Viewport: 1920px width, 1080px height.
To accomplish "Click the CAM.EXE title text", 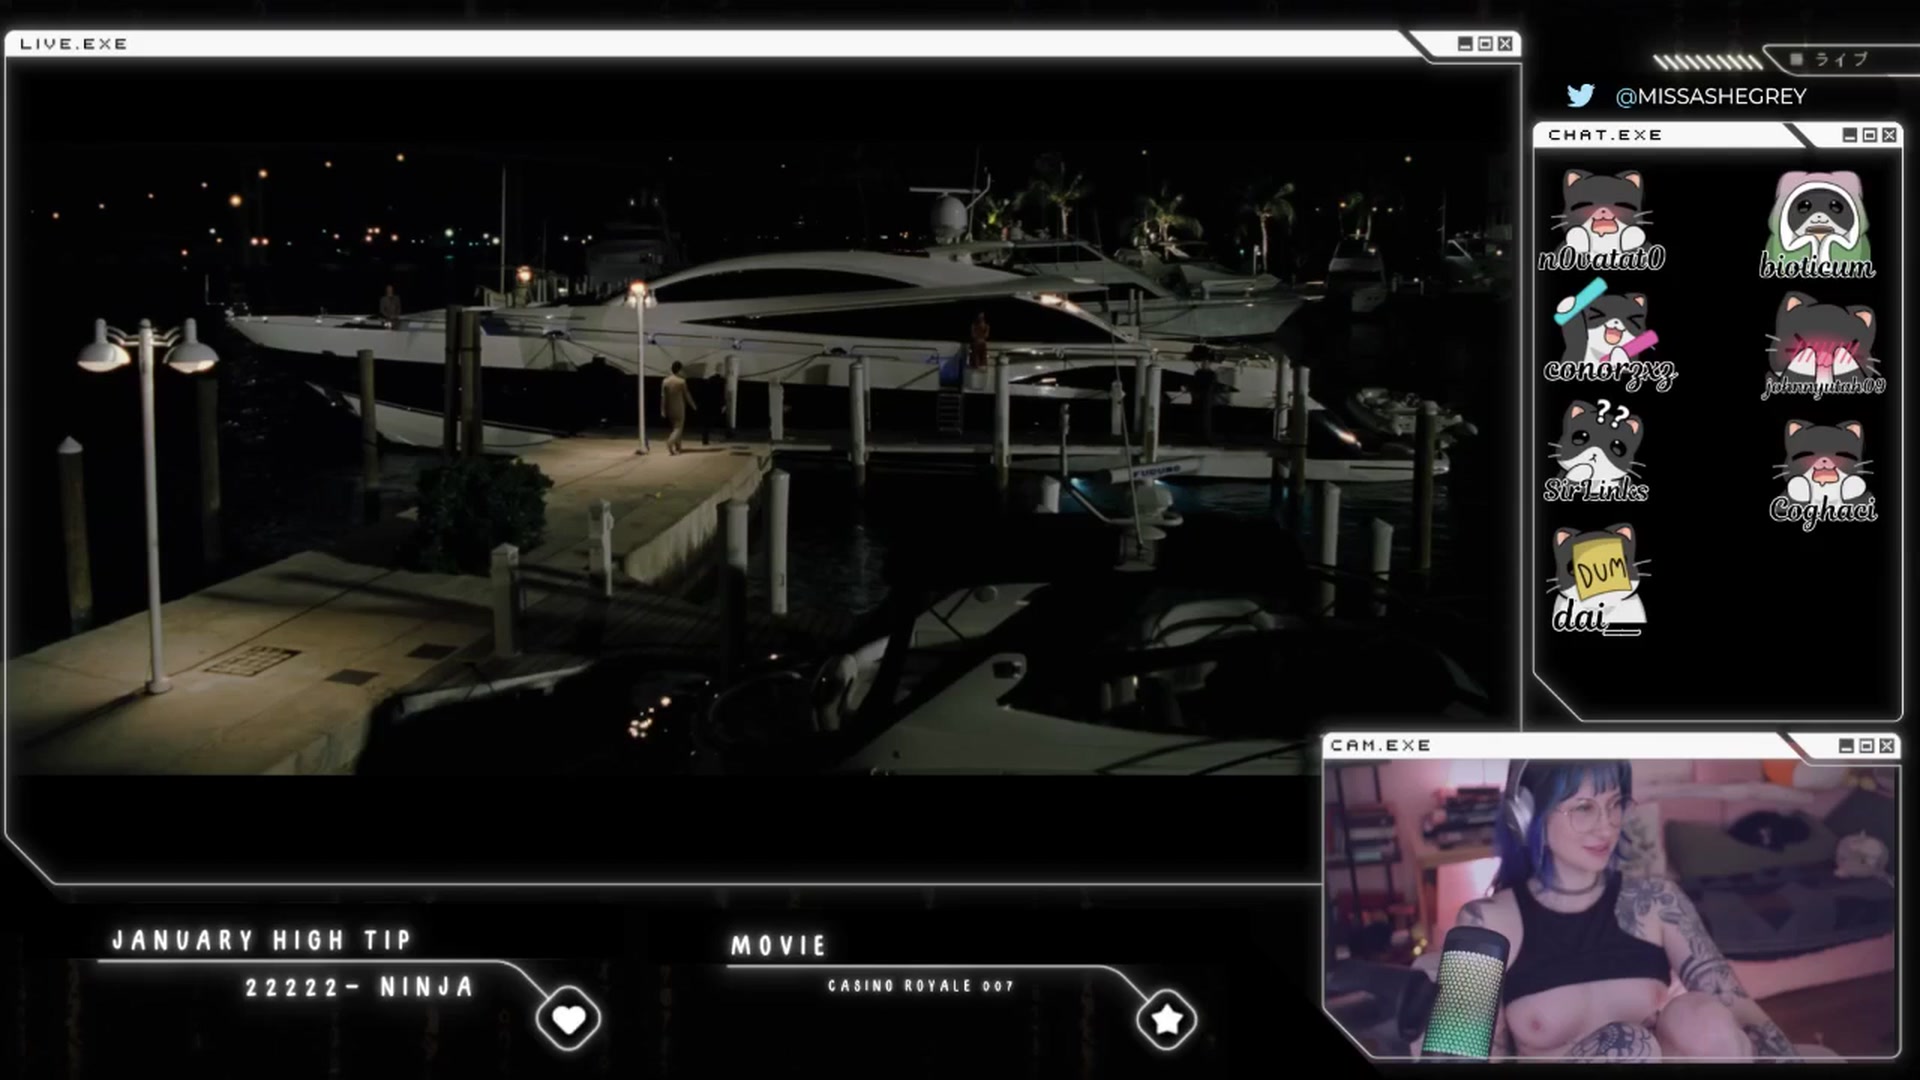I will pyautogui.click(x=1380, y=746).
